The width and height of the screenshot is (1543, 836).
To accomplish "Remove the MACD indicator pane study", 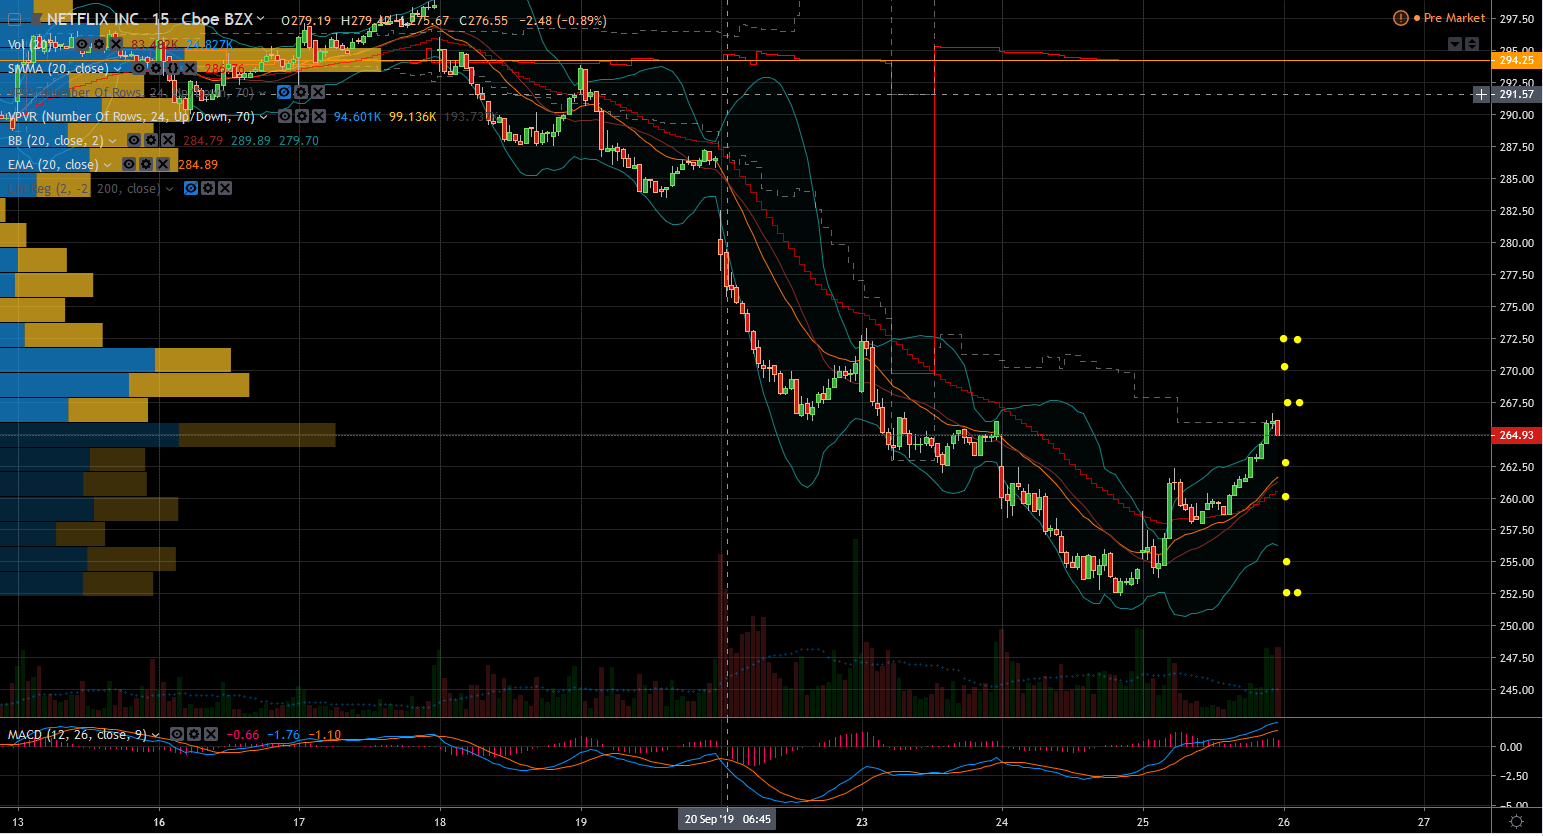I will coord(211,734).
